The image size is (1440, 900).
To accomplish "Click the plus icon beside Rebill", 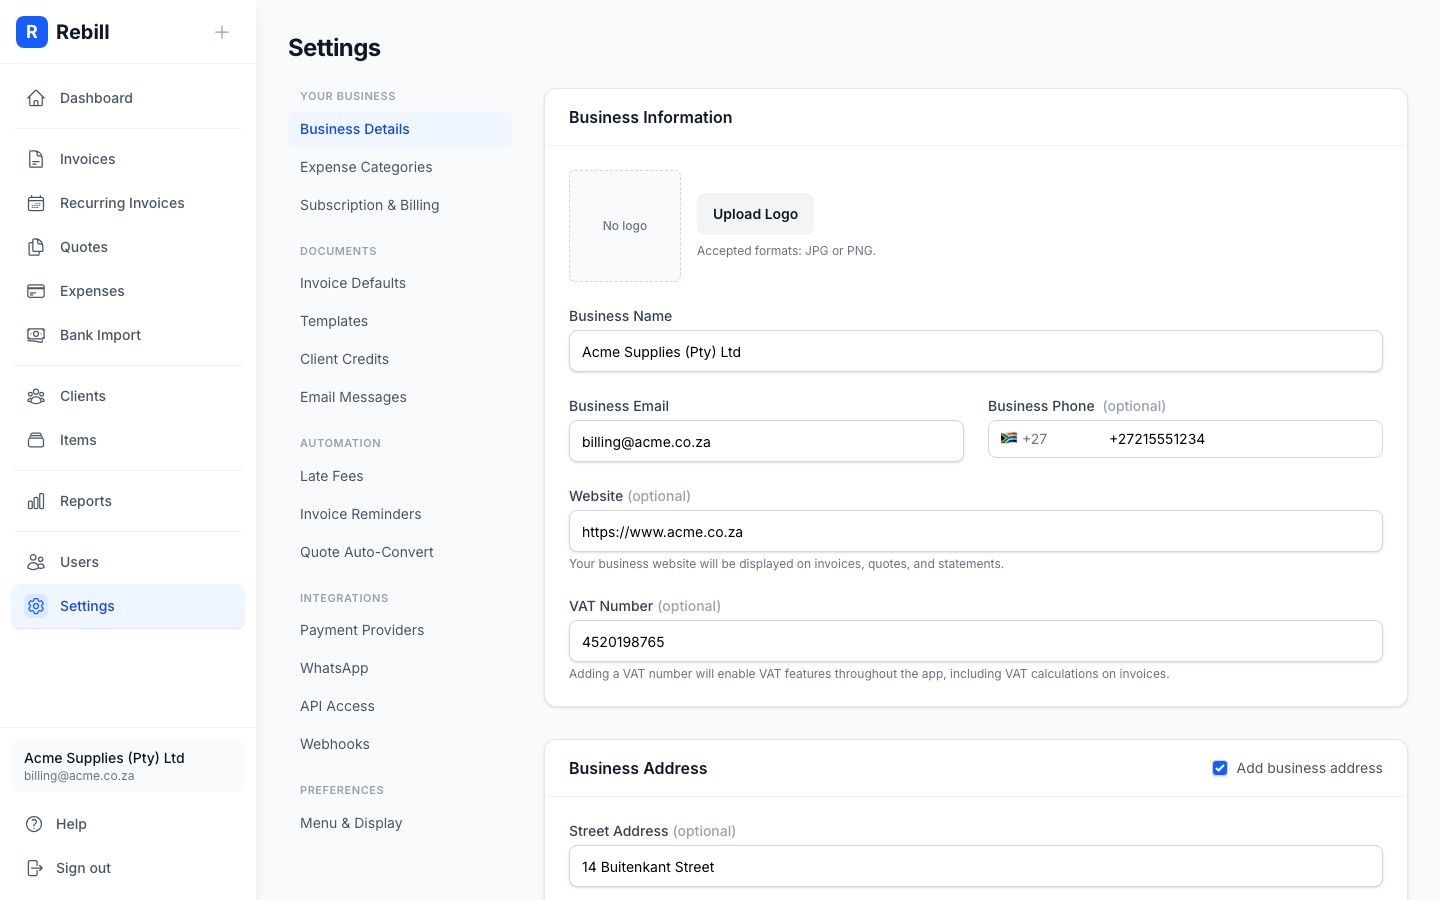I will (x=222, y=32).
